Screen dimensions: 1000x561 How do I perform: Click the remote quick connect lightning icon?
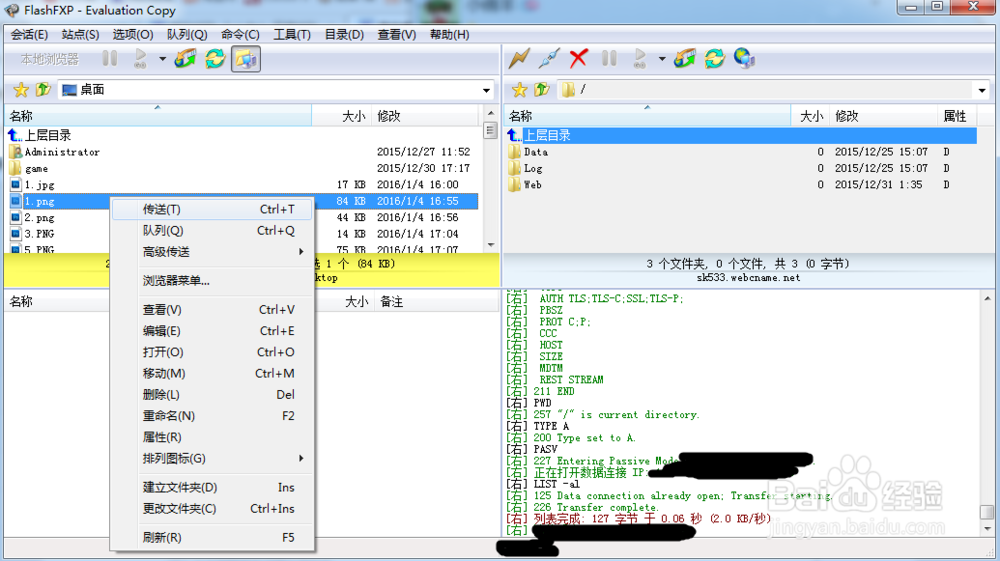(518, 59)
